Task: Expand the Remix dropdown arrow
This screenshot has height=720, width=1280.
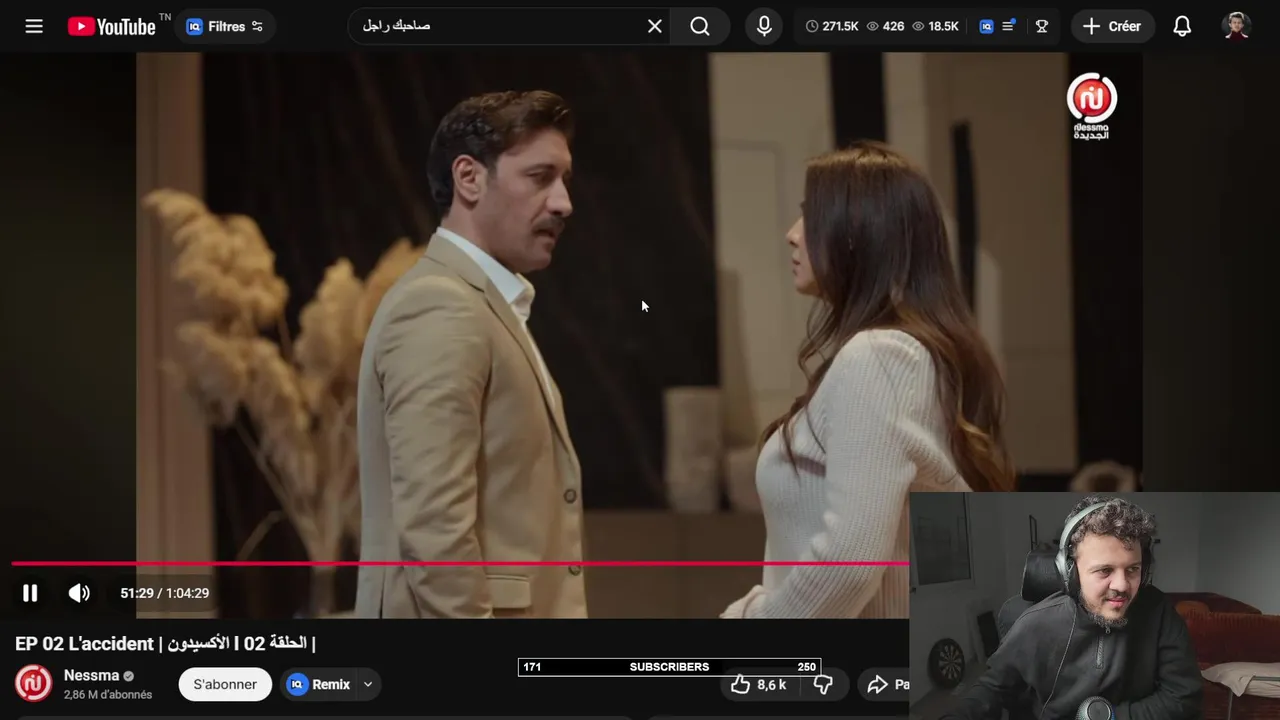Action: pyautogui.click(x=368, y=684)
